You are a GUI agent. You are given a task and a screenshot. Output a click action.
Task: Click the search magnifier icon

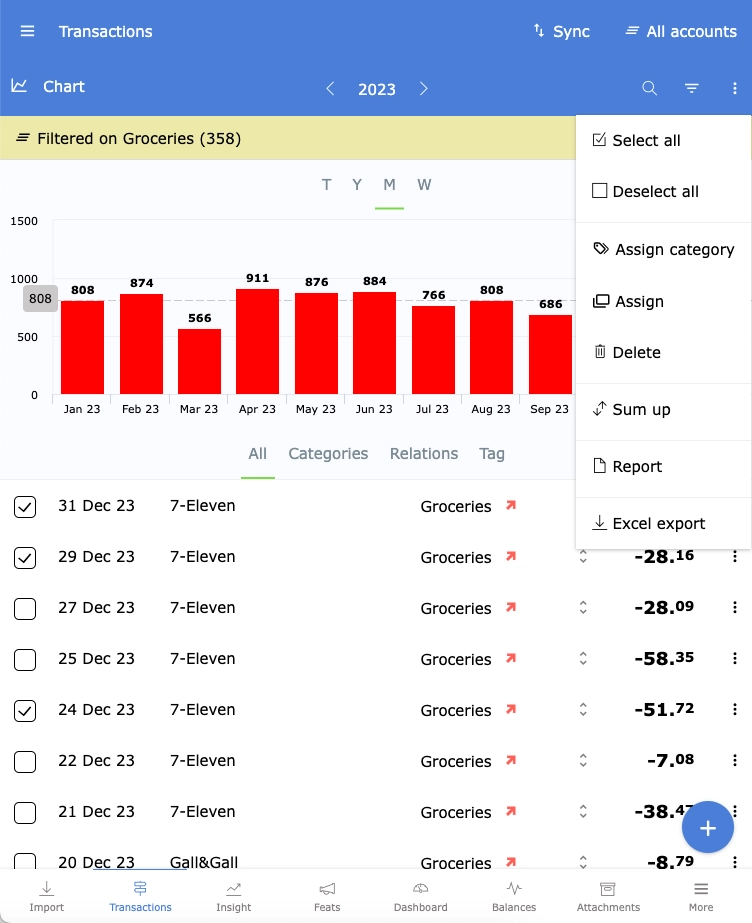click(x=649, y=88)
